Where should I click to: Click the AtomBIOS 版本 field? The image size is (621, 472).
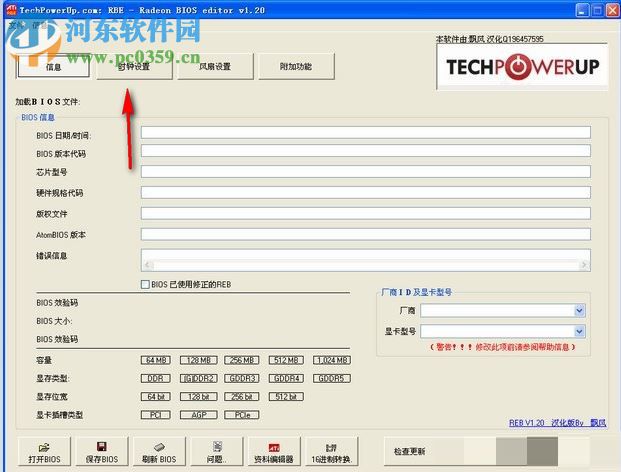[x=366, y=234]
